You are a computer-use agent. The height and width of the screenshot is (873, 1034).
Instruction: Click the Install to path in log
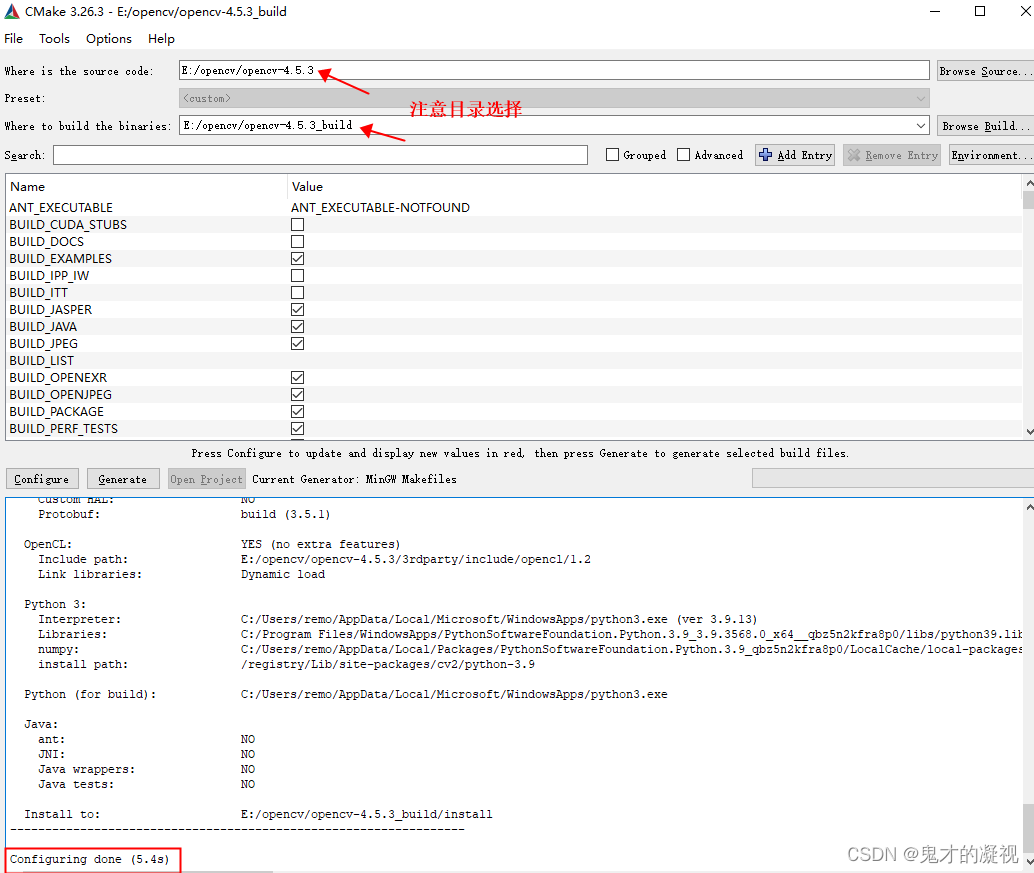367,814
